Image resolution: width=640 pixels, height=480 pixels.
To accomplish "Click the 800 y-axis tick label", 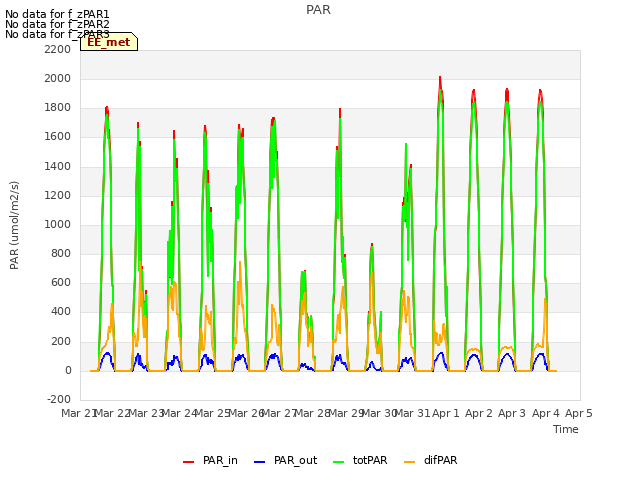I will (61, 253).
